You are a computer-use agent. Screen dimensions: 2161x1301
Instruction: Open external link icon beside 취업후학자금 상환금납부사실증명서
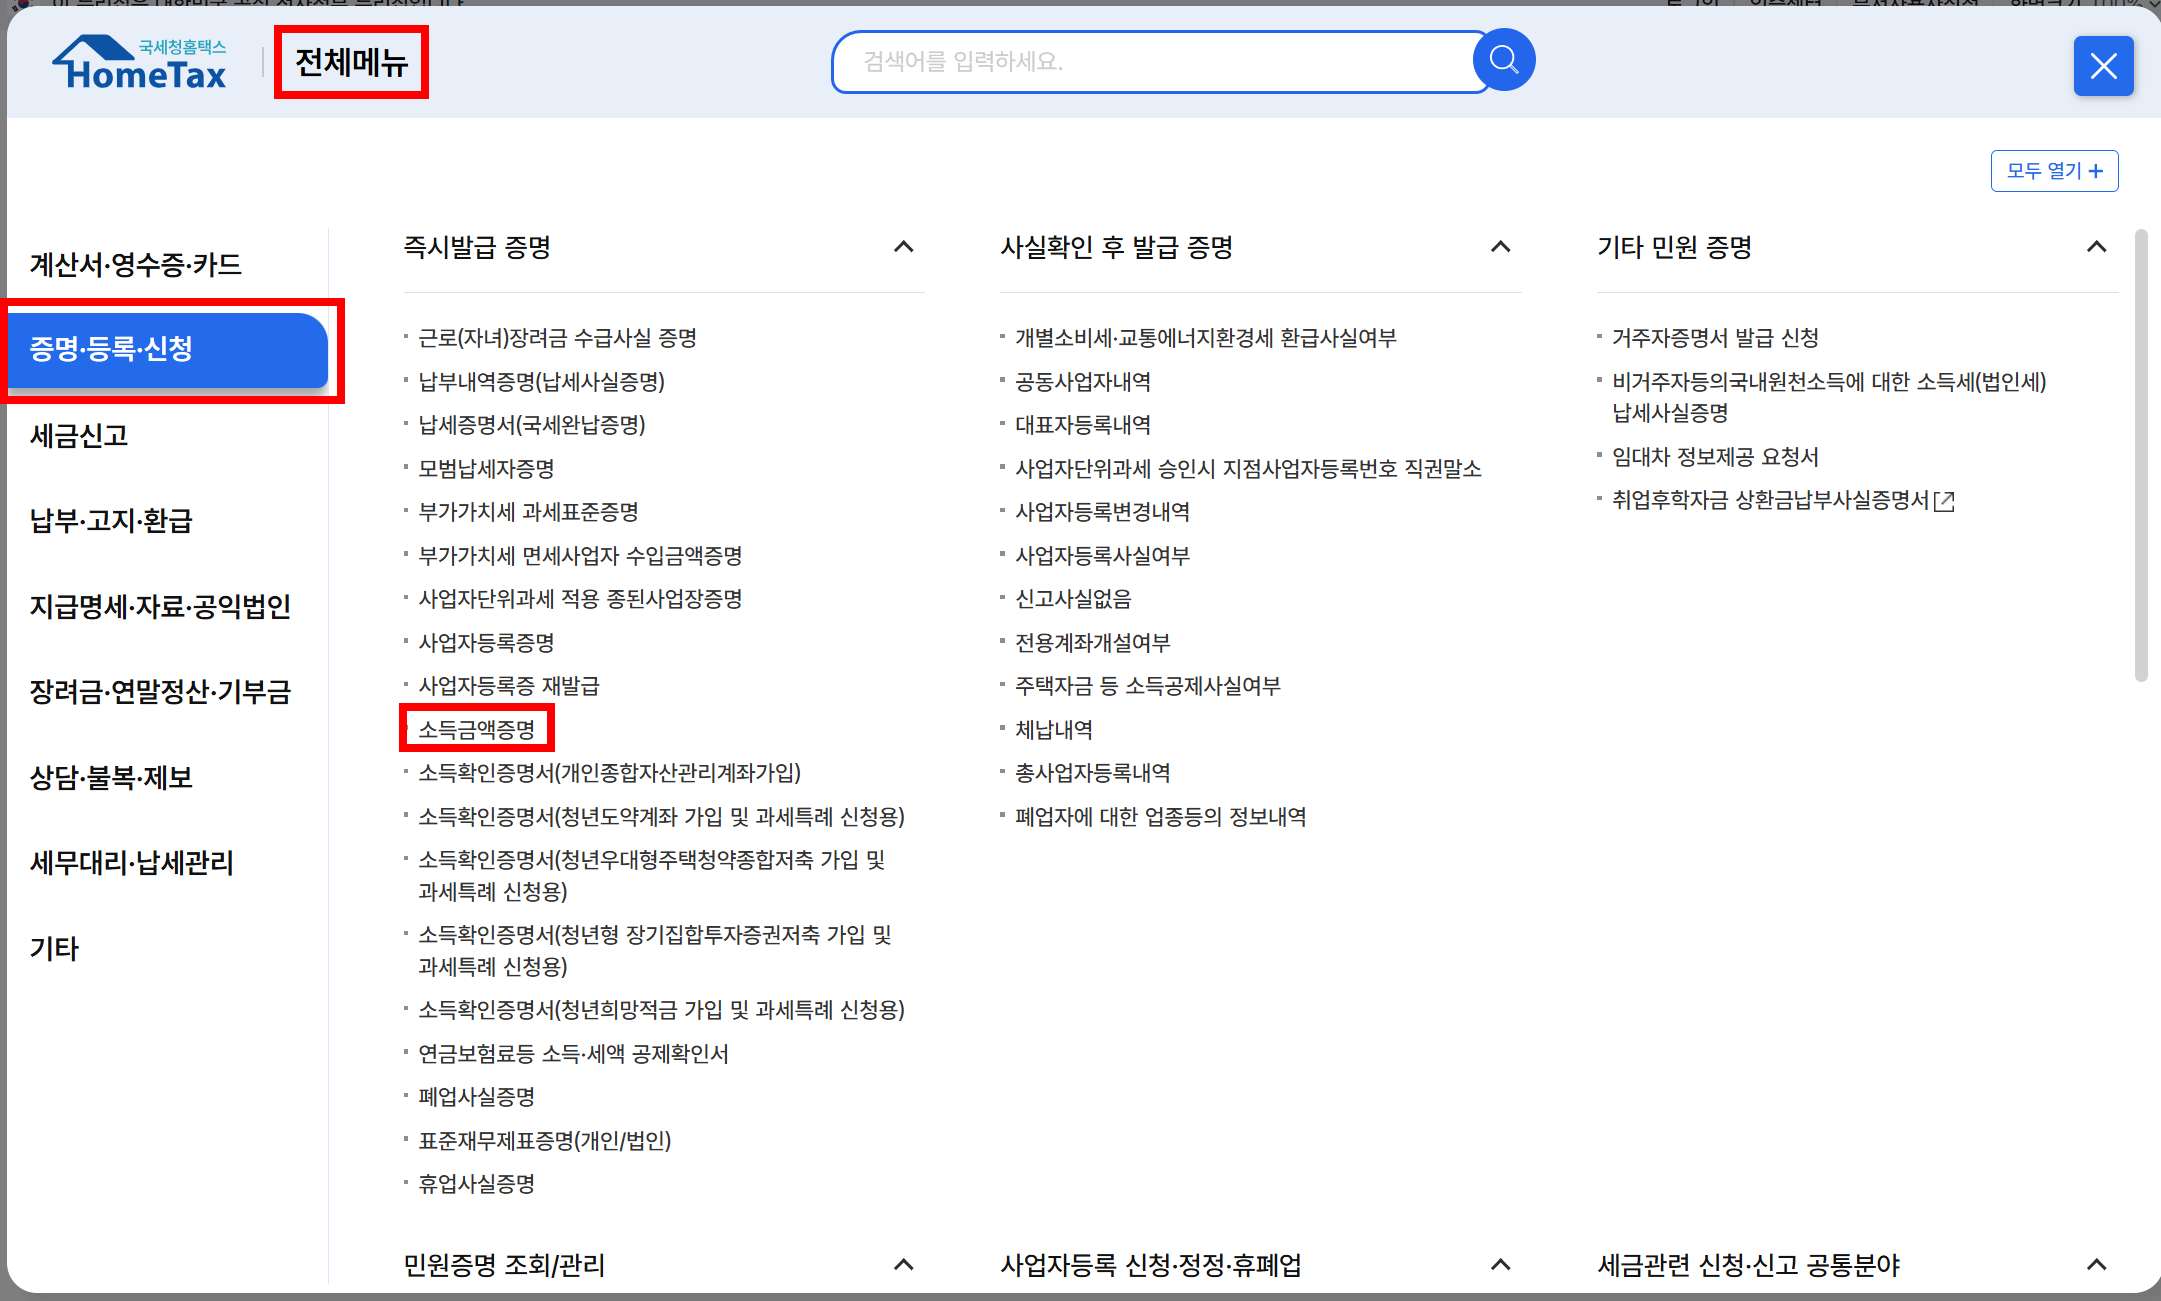tap(1944, 501)
